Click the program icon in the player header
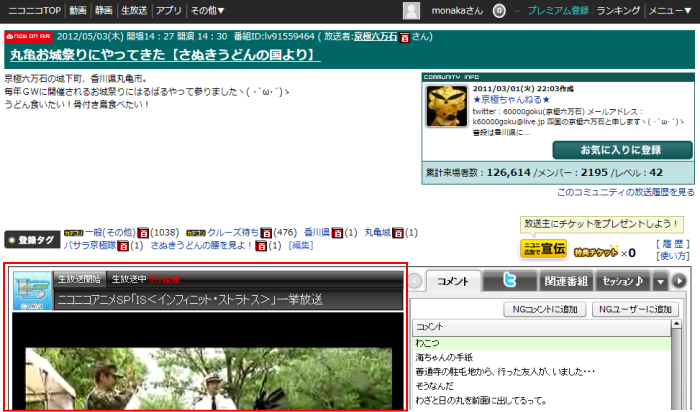The width and height of the screenshot is (700, 412). click(33, 289)
